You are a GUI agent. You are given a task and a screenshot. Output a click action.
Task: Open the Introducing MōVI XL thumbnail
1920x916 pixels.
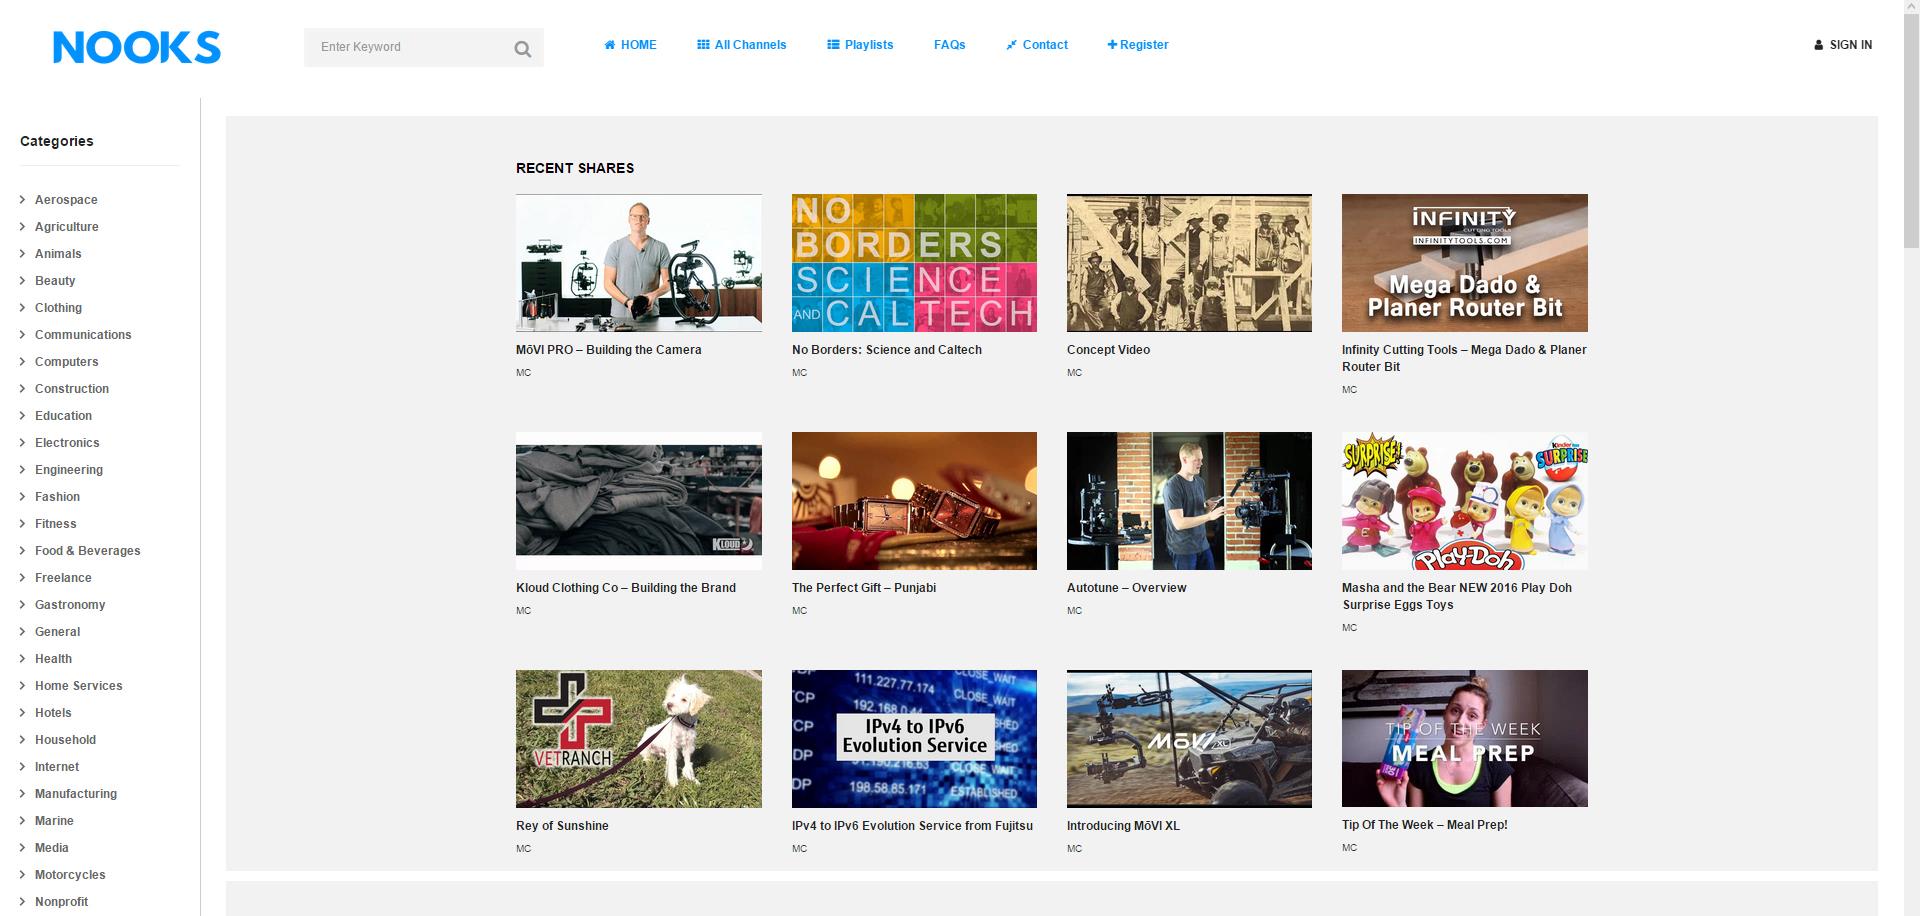(x=1189, y=739)
